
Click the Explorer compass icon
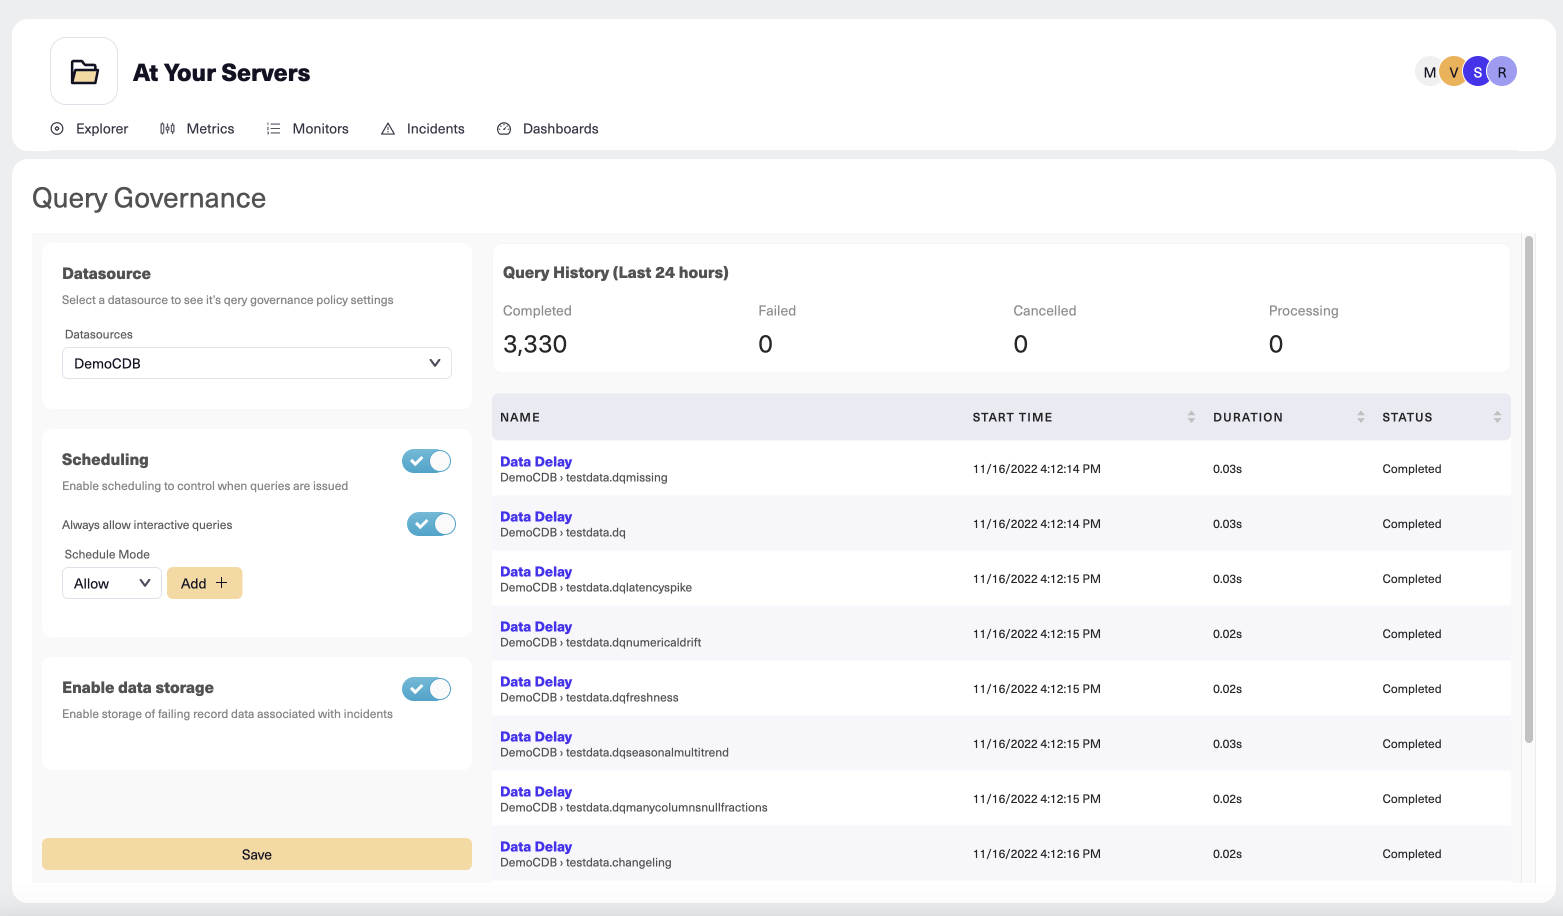tap(57, 129)
